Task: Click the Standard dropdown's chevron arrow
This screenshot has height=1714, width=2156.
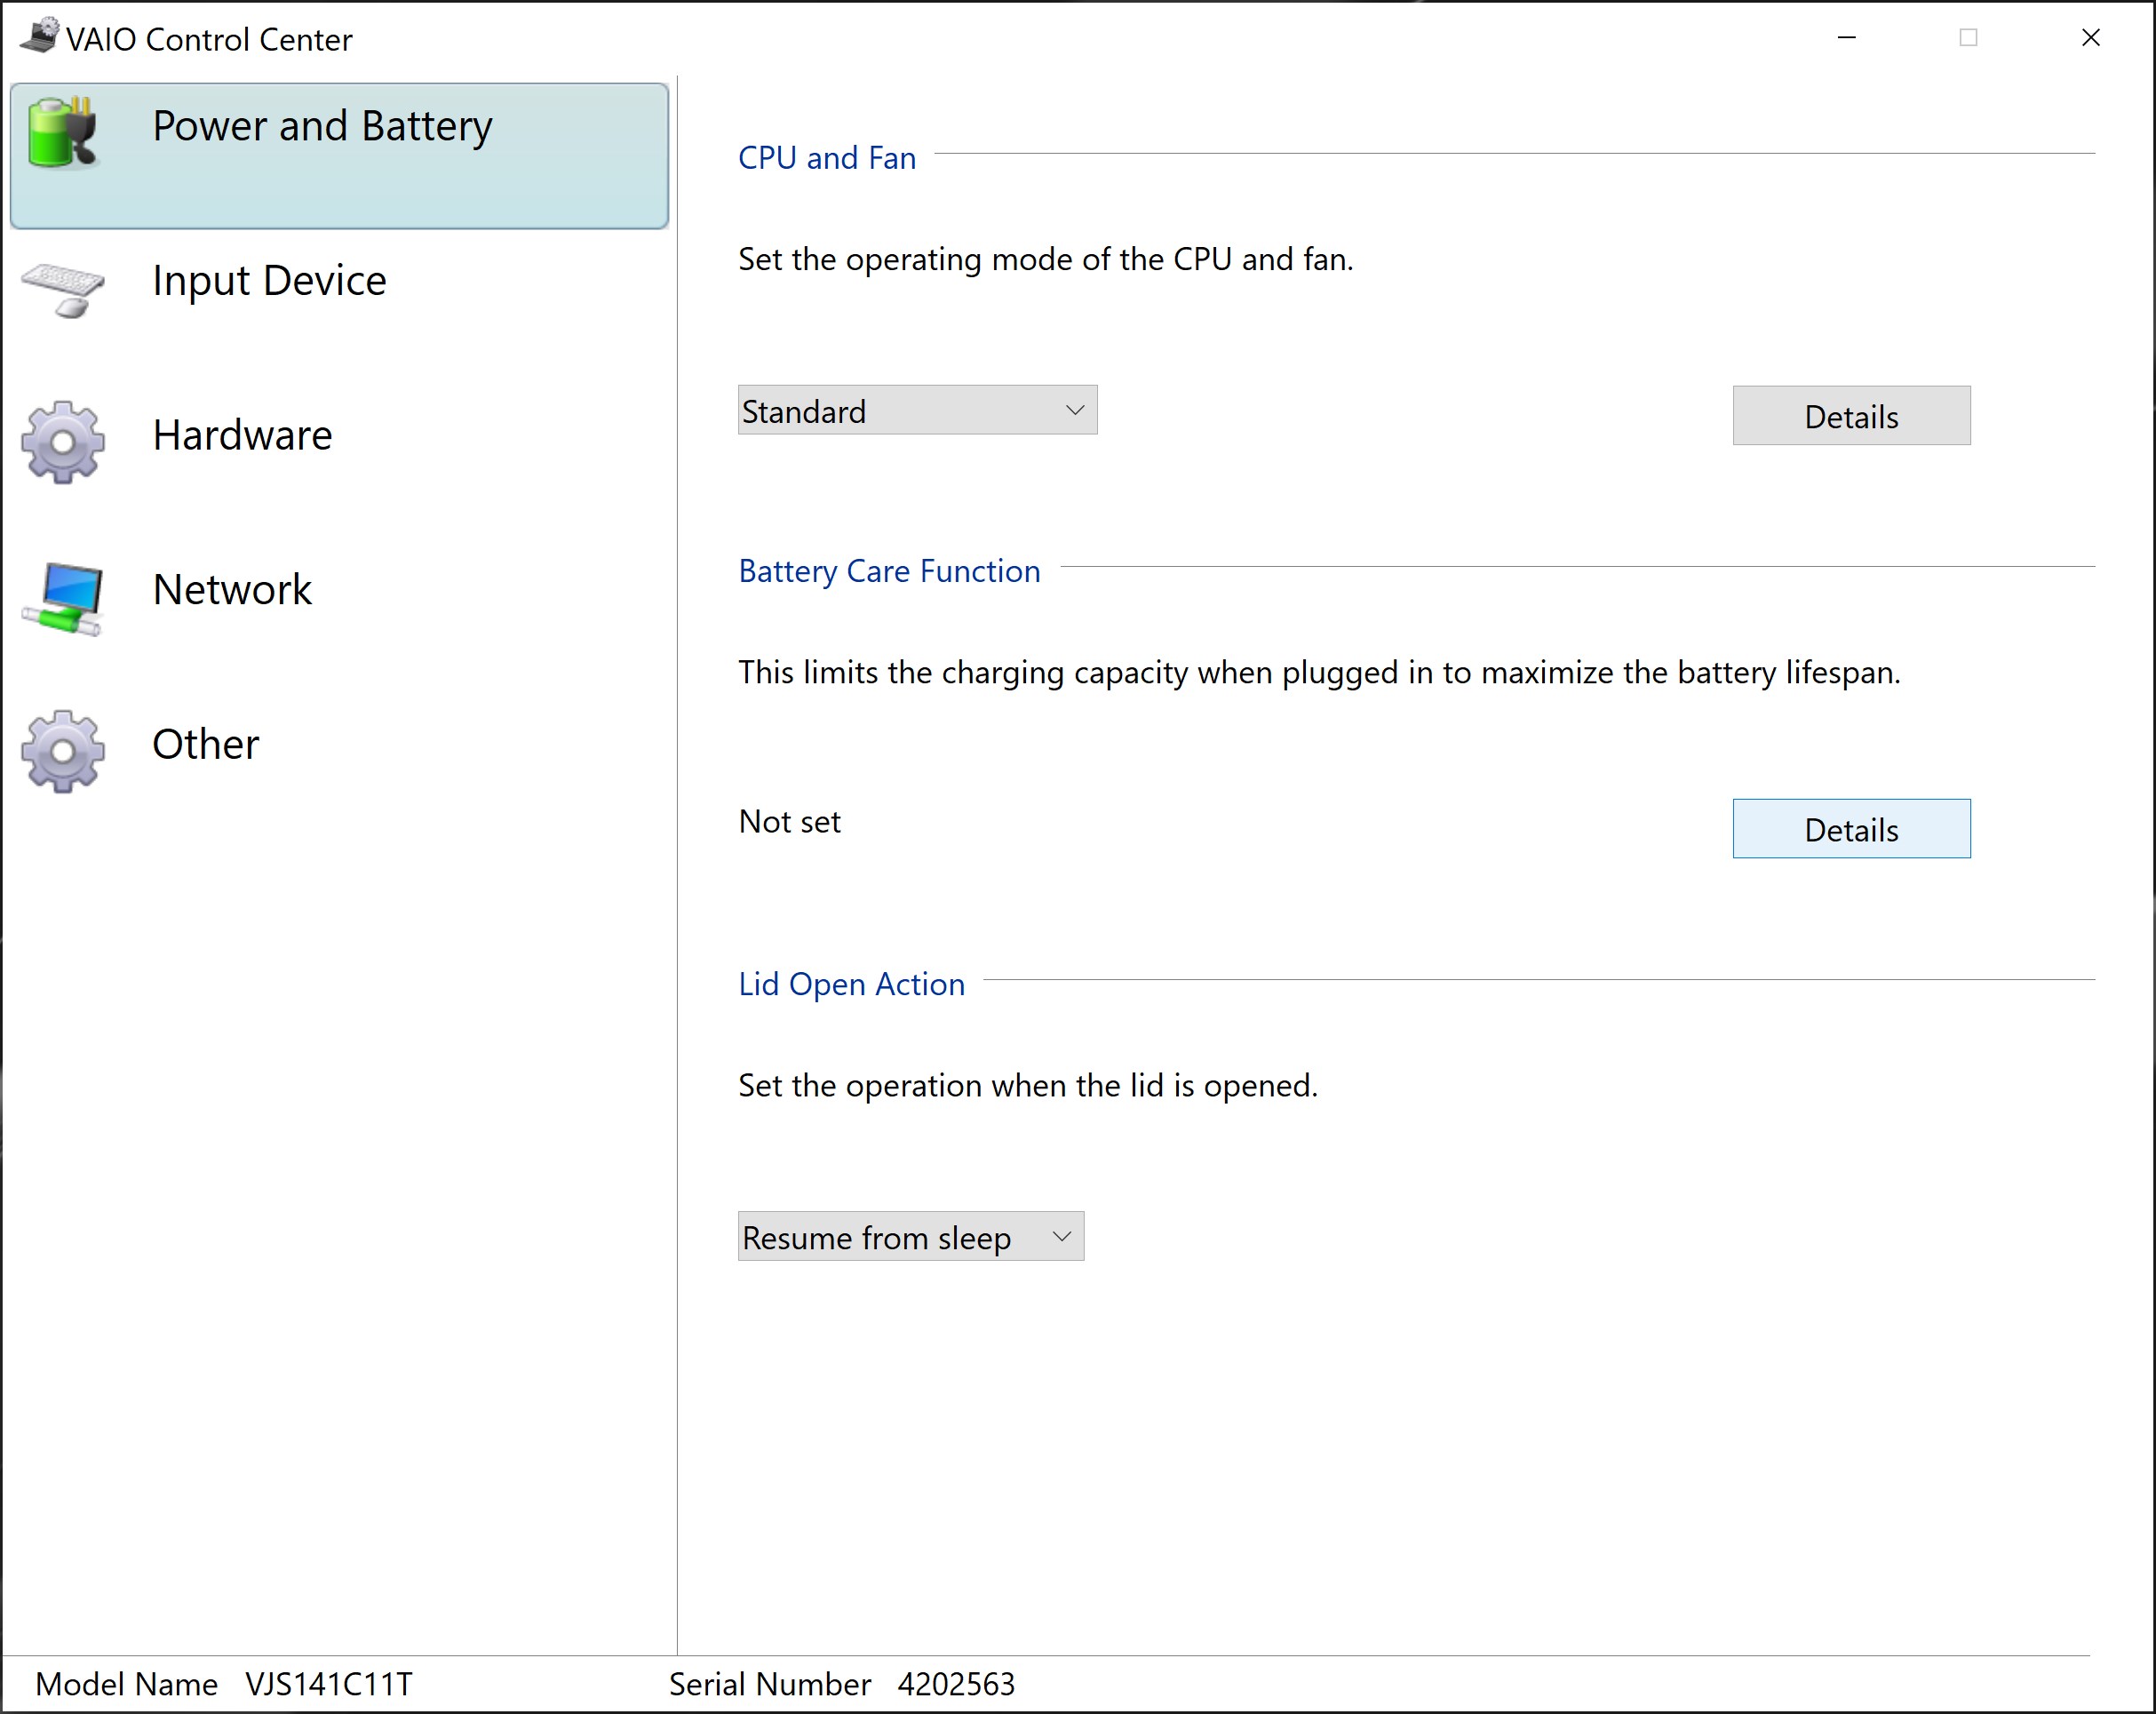Action: (x=1075, y=411)
